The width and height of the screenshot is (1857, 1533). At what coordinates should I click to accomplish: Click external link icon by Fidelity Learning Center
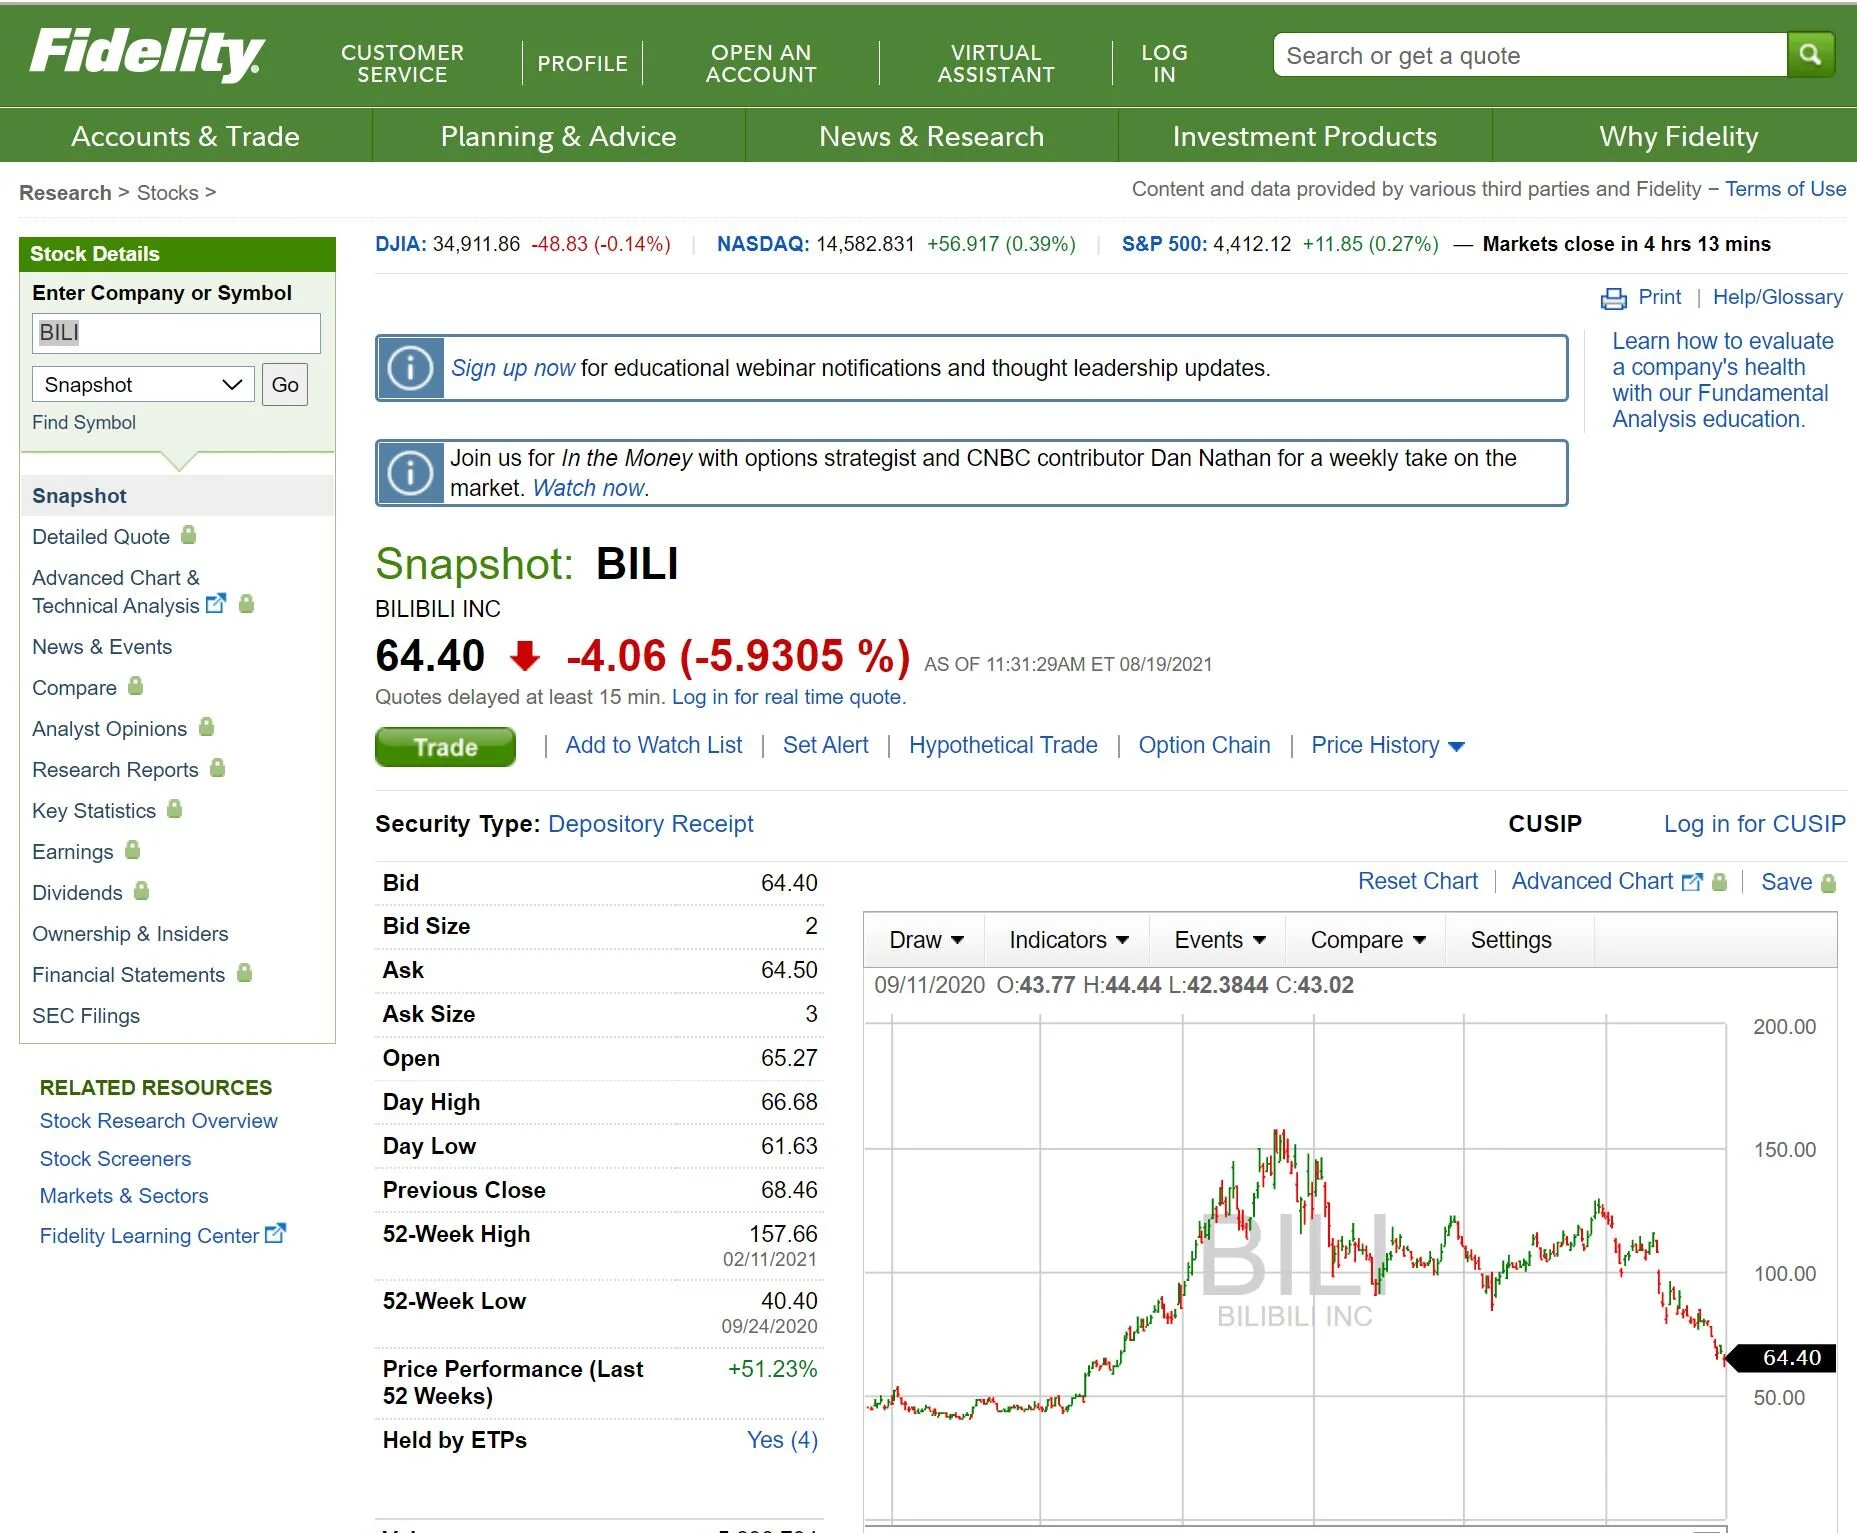(275, 1234)
